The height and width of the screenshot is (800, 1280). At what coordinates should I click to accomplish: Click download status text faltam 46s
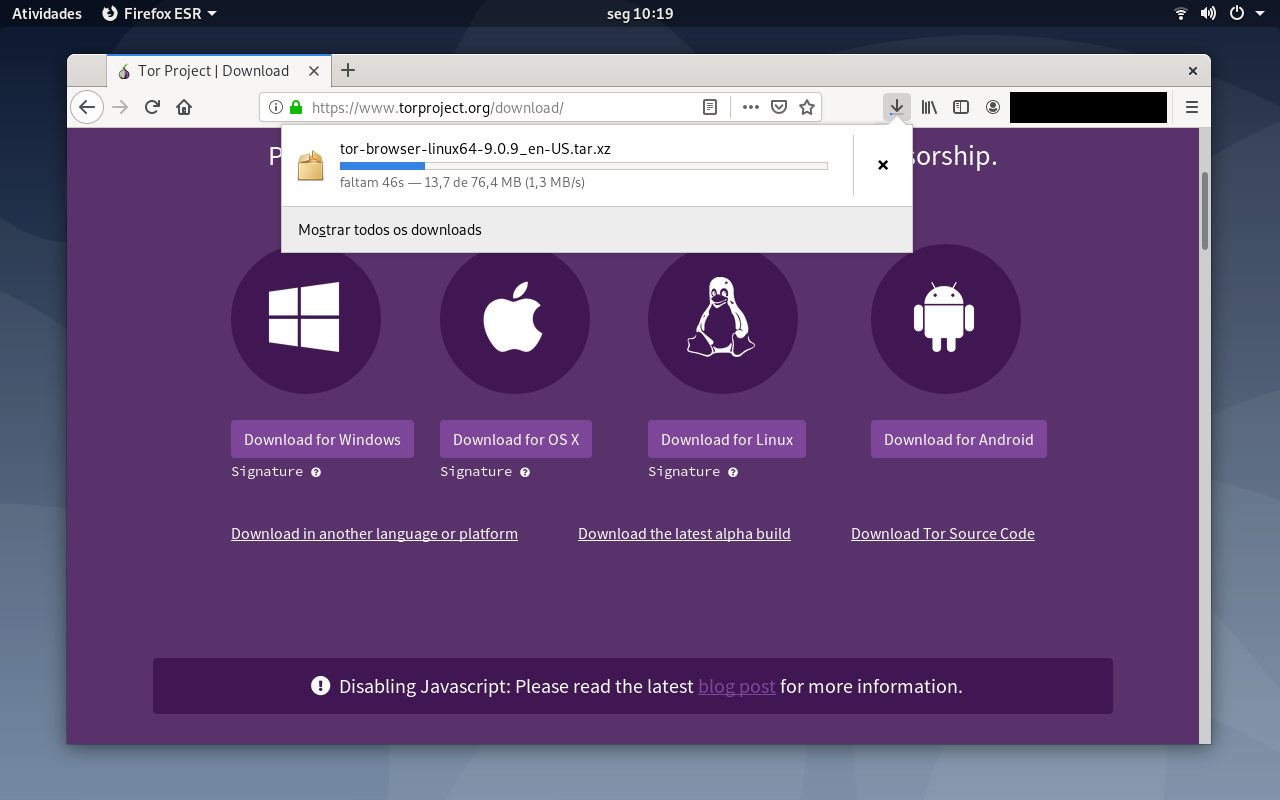[x=462, y=183]
